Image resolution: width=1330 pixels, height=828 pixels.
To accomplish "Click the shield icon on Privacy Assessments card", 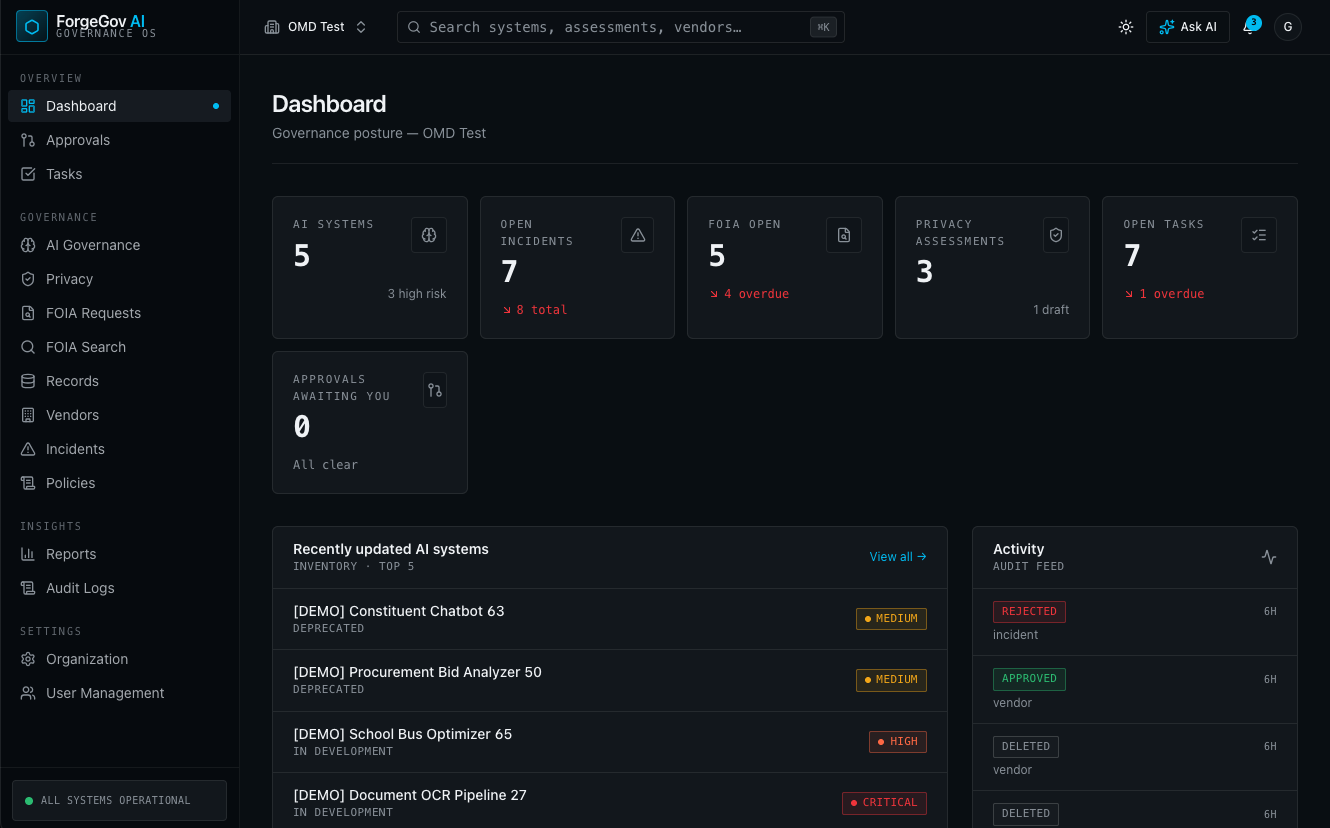I will point(1056,235).
